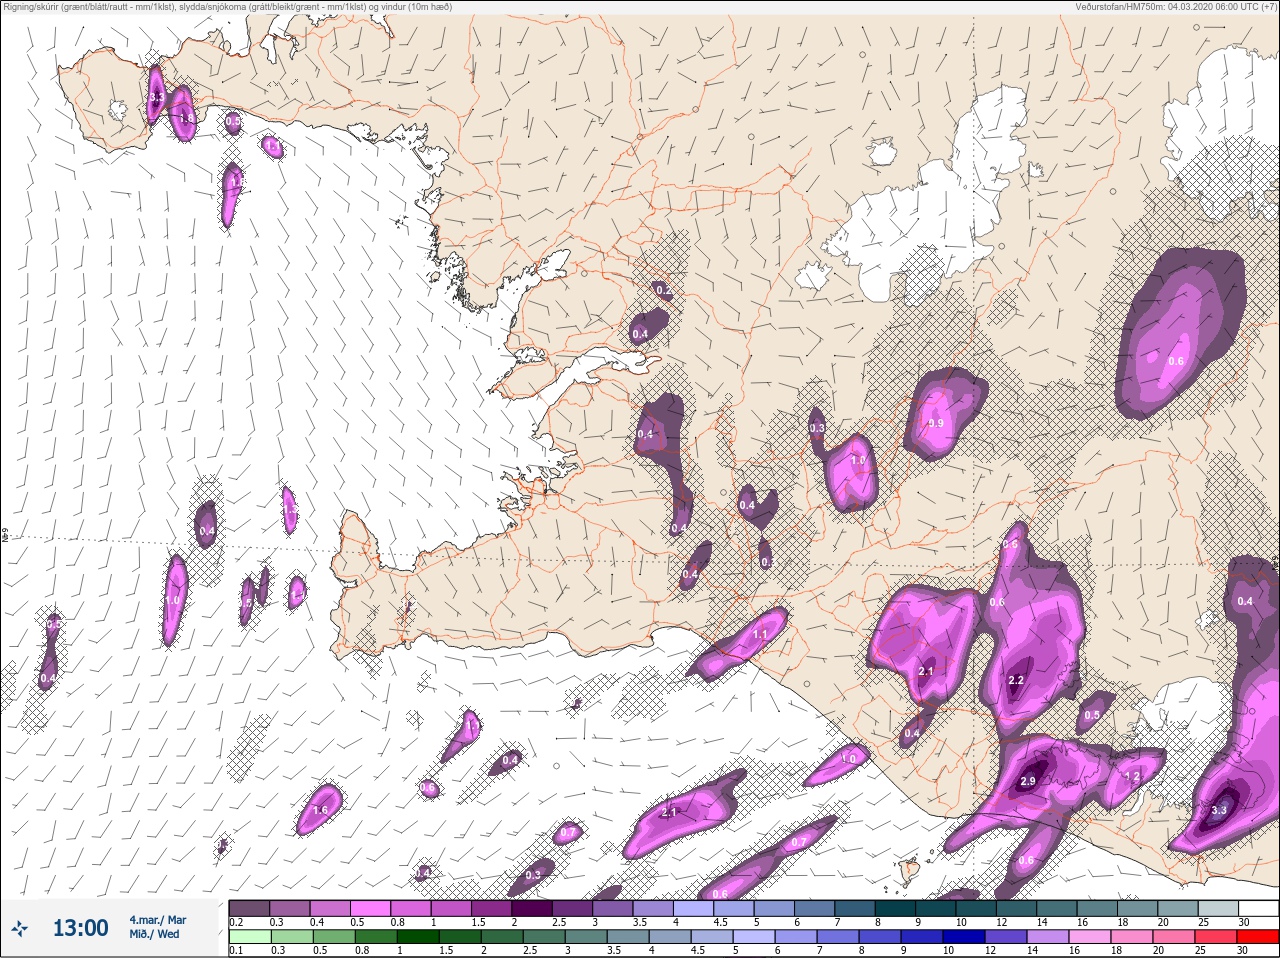Click the 0.2 precipitation value on the map
The width and height of the screenshot is (1280, 958).
(662, 291)
